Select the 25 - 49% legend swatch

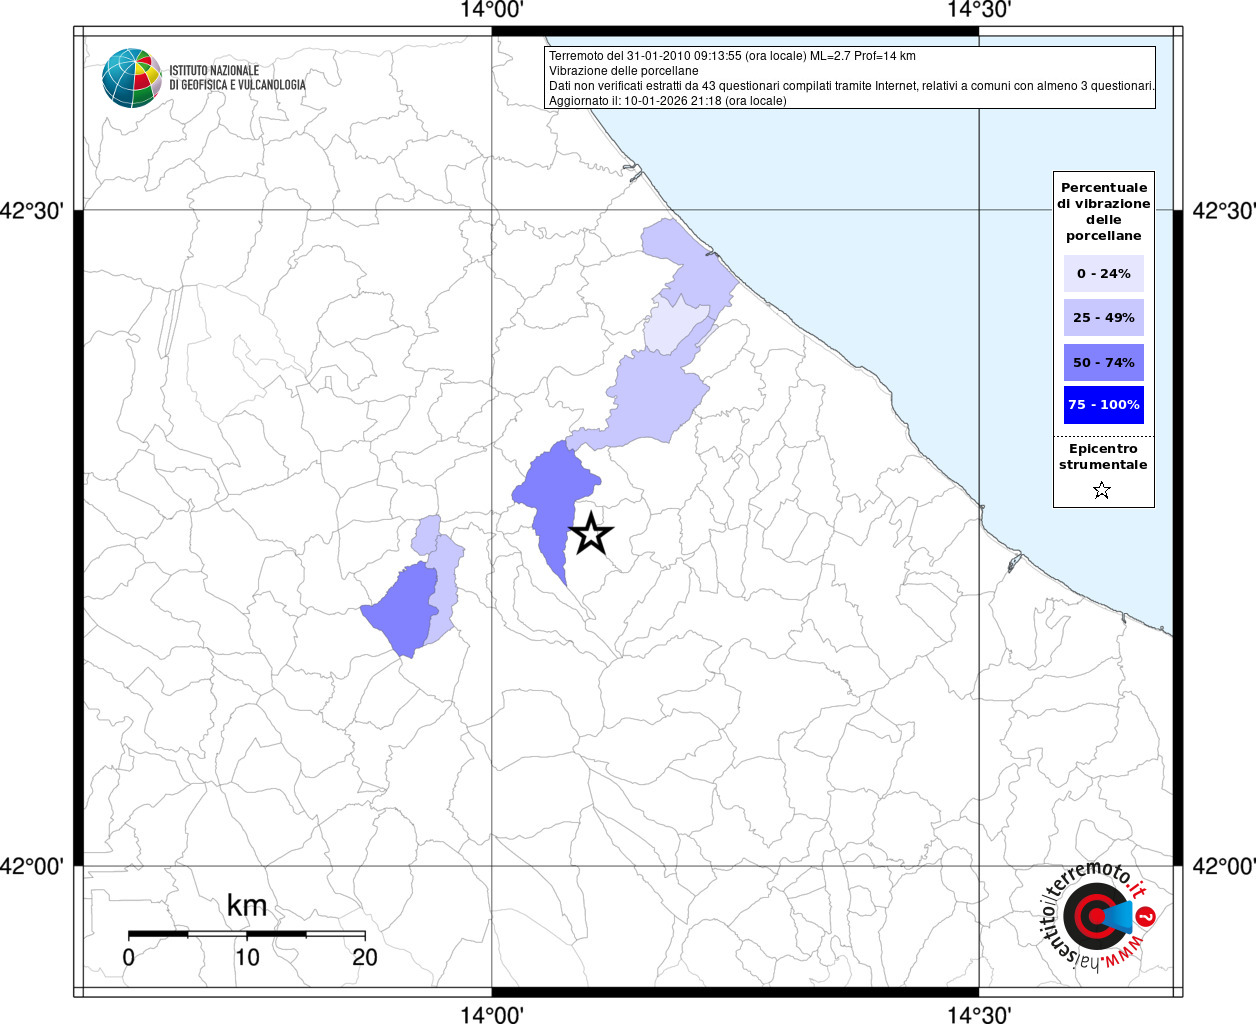point(1103,318)
